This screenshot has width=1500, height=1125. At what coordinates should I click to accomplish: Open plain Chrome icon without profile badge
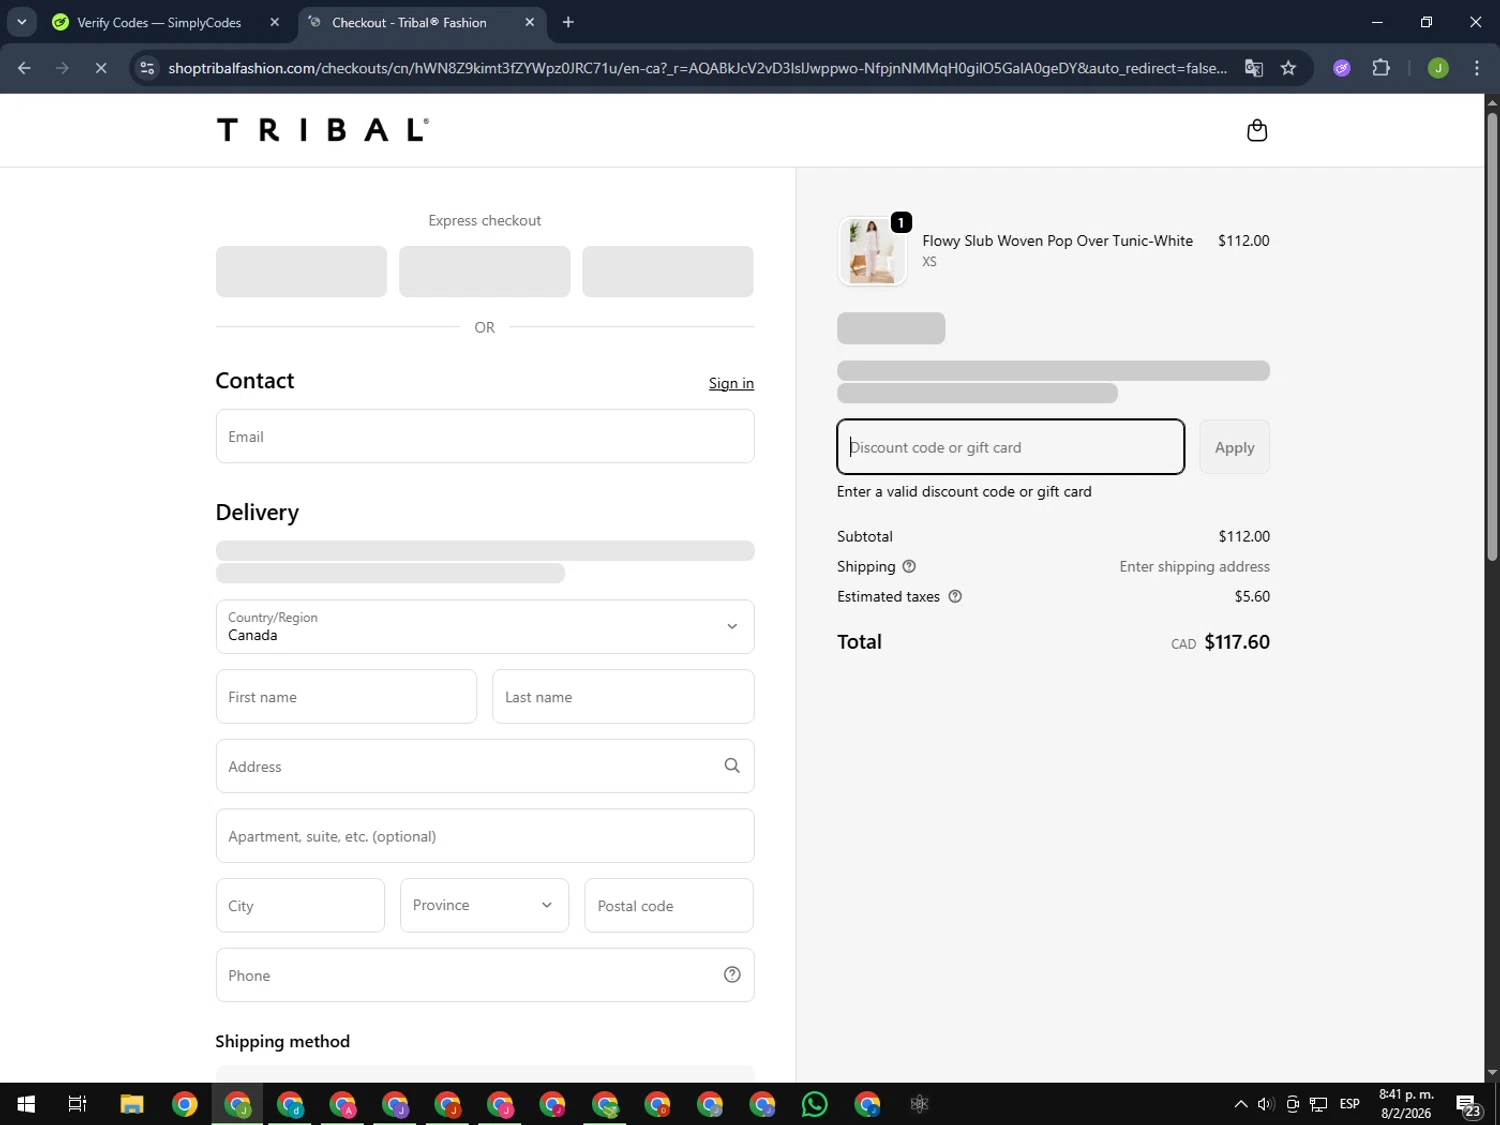185,1104
